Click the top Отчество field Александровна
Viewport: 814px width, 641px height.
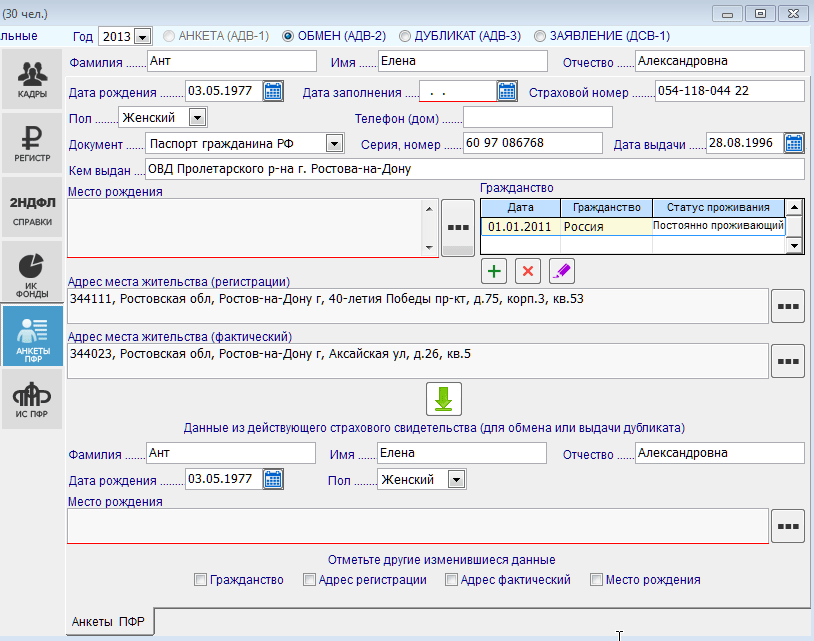pyautogui.click(x=720, y=61)
